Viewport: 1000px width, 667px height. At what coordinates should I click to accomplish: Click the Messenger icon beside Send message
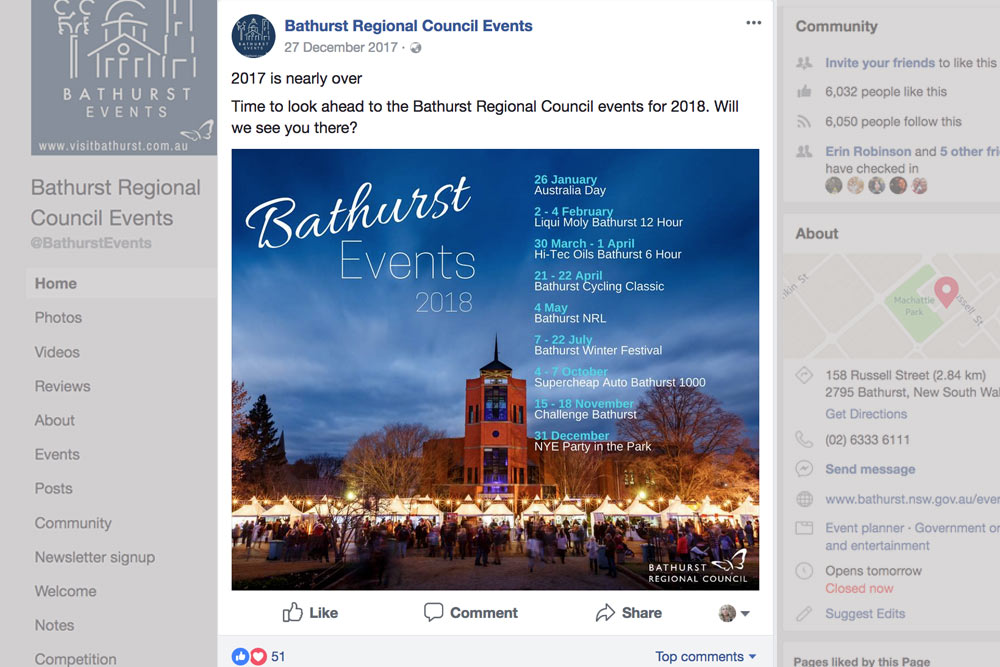[804, 469]
